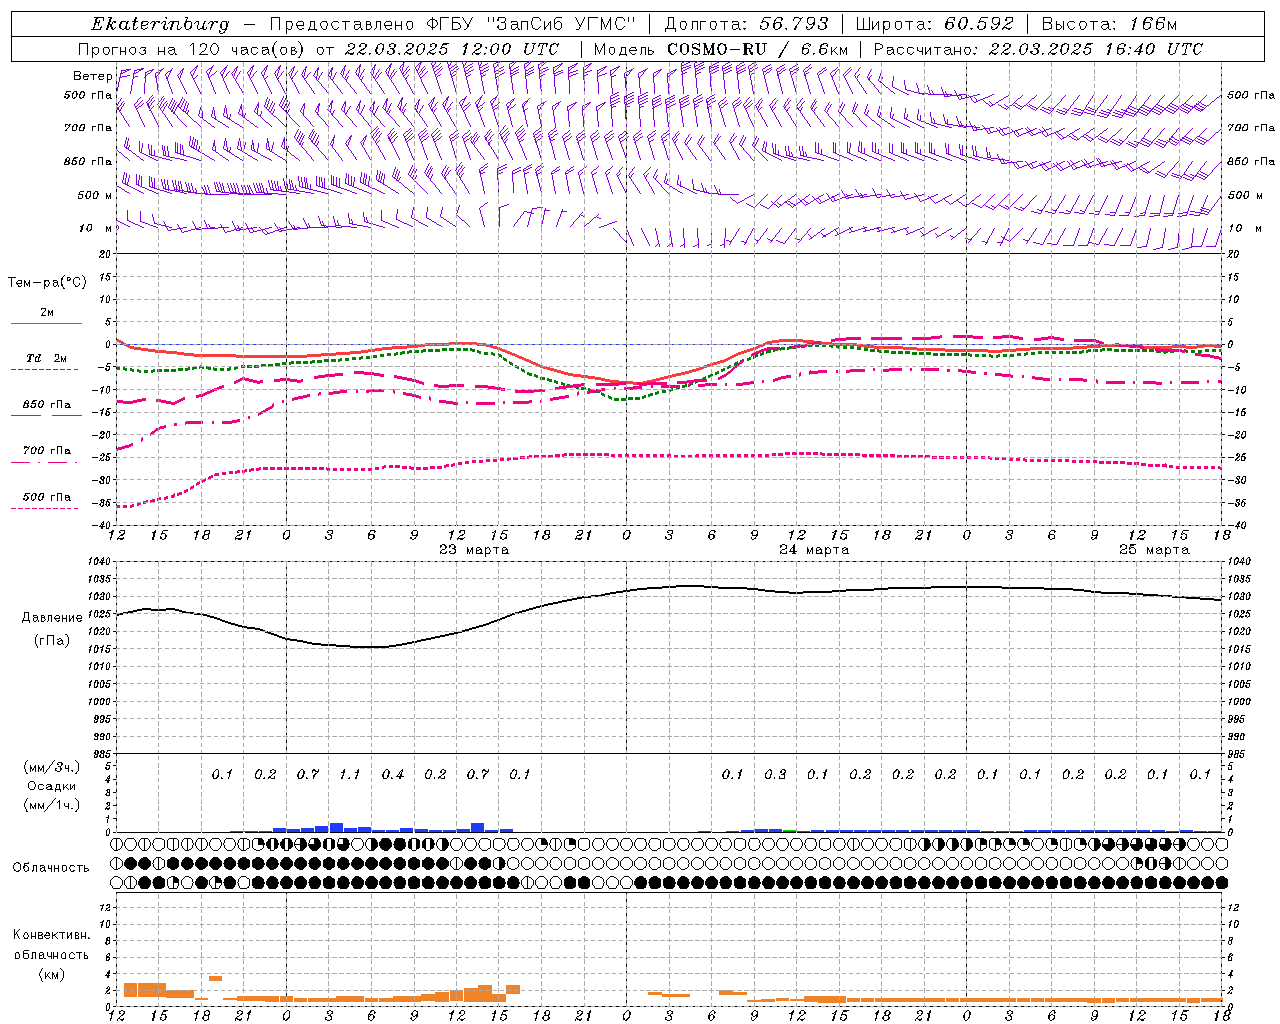Select the 'Предоставлено ФГБУ ЗапСиб УГМС' provider text

[454, 24]
